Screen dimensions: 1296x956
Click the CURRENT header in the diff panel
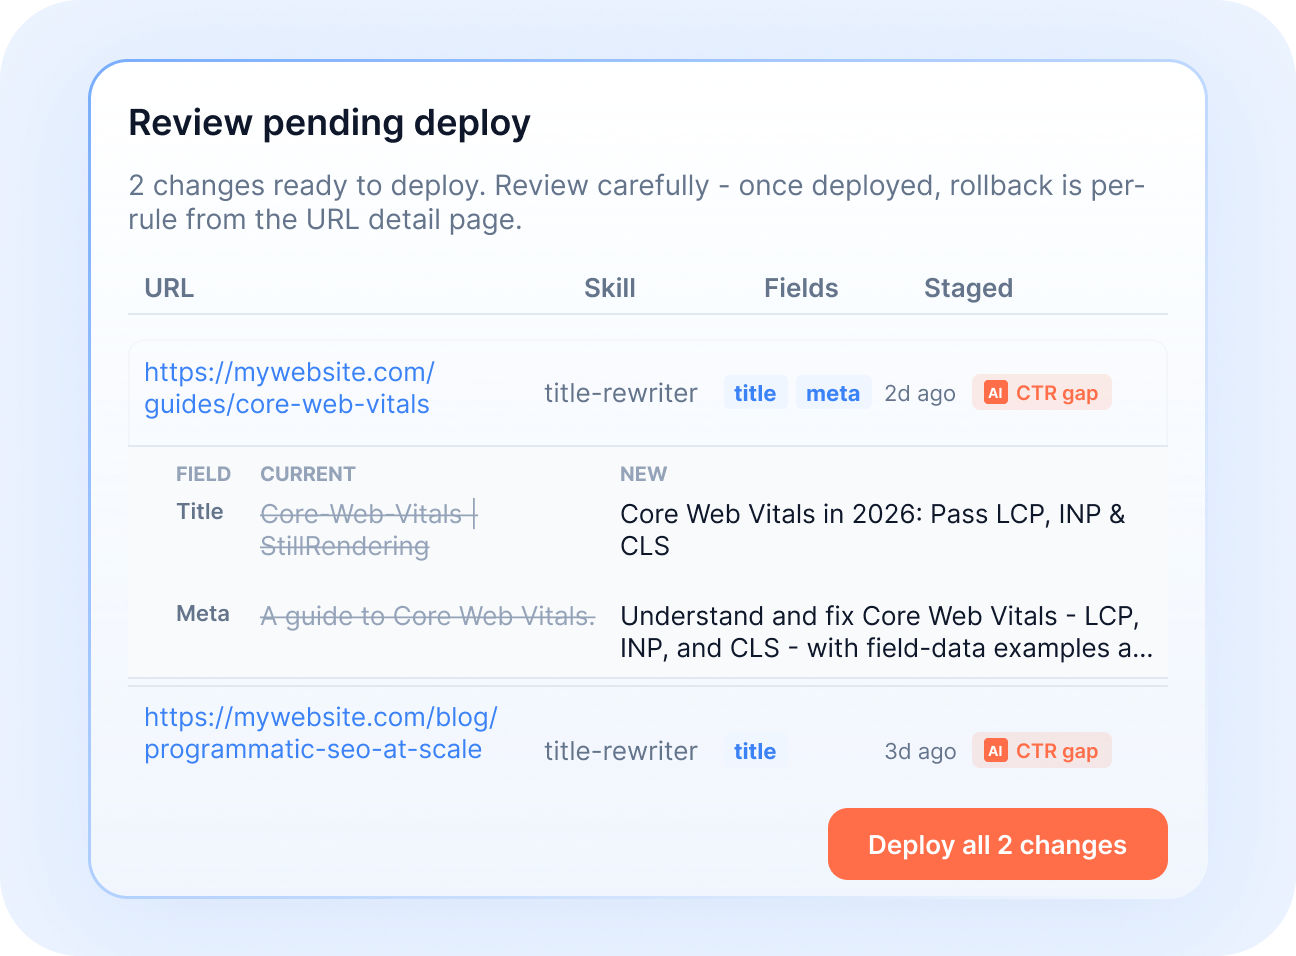[x=308, y=474]
